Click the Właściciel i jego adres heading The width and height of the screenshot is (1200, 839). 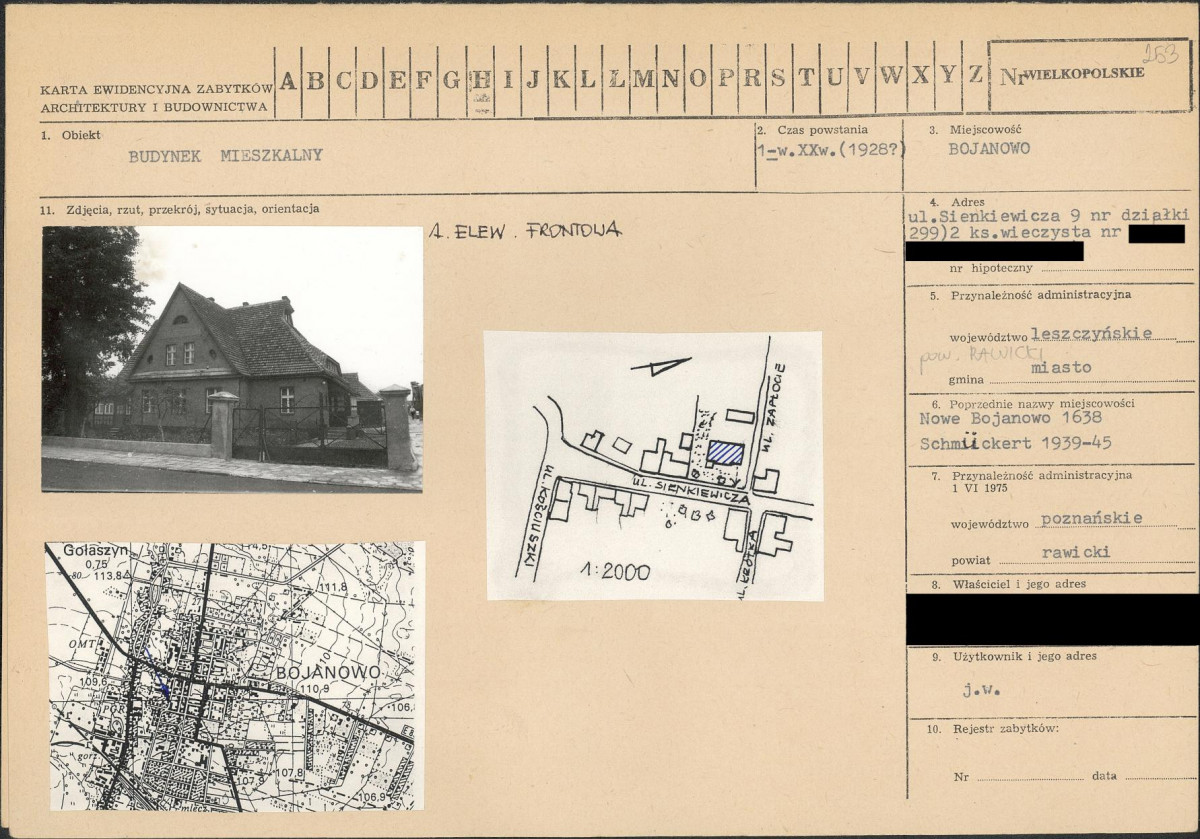point(1018,584)
